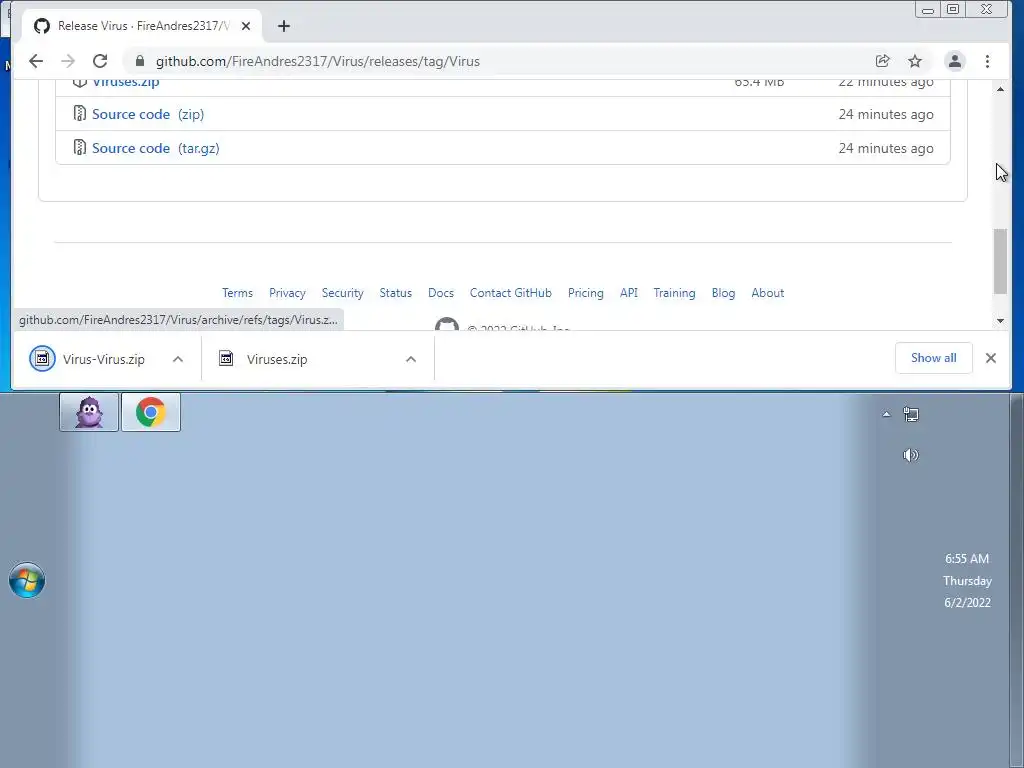
Task: Reload the GitHub release page
Action: 100,61
